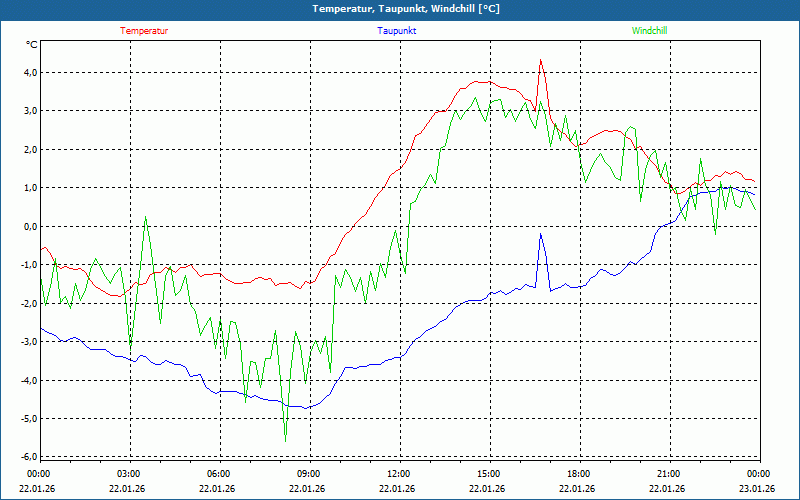The image size is (800, 500).
Task: Click the lowest dip of green windchill curve
Action: click(285, 440)
